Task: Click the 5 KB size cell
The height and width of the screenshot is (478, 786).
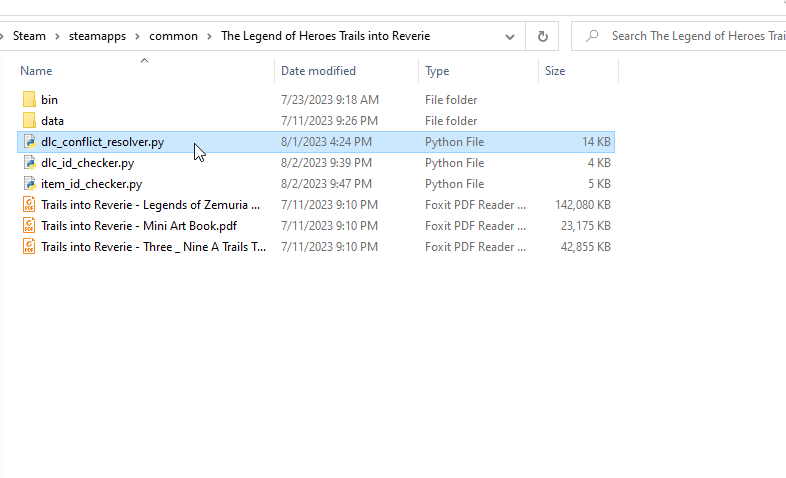Action: click(x=599, y=184)
